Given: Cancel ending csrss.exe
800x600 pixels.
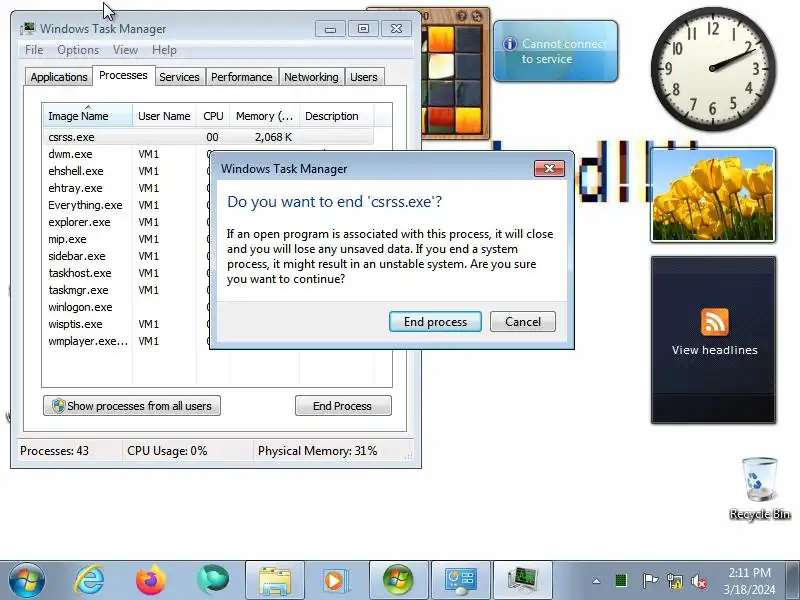Looking at the screenshot, I should tap(522, 321).
